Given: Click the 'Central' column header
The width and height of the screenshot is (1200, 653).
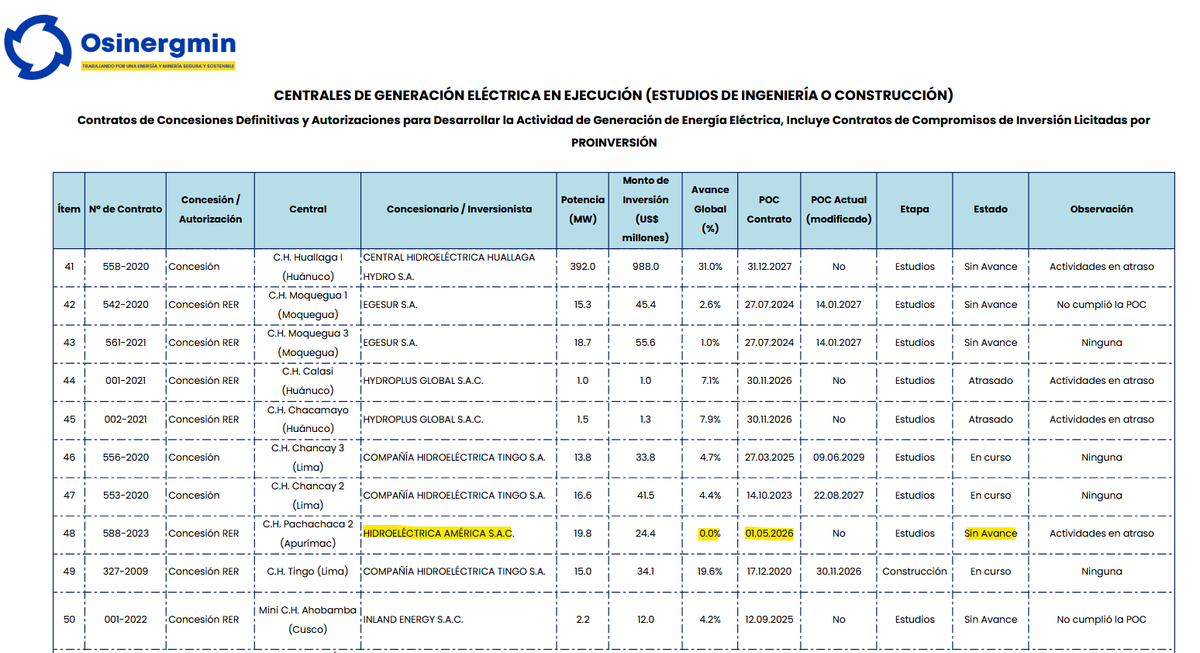Looking at the screenshot, I should 308,210.
